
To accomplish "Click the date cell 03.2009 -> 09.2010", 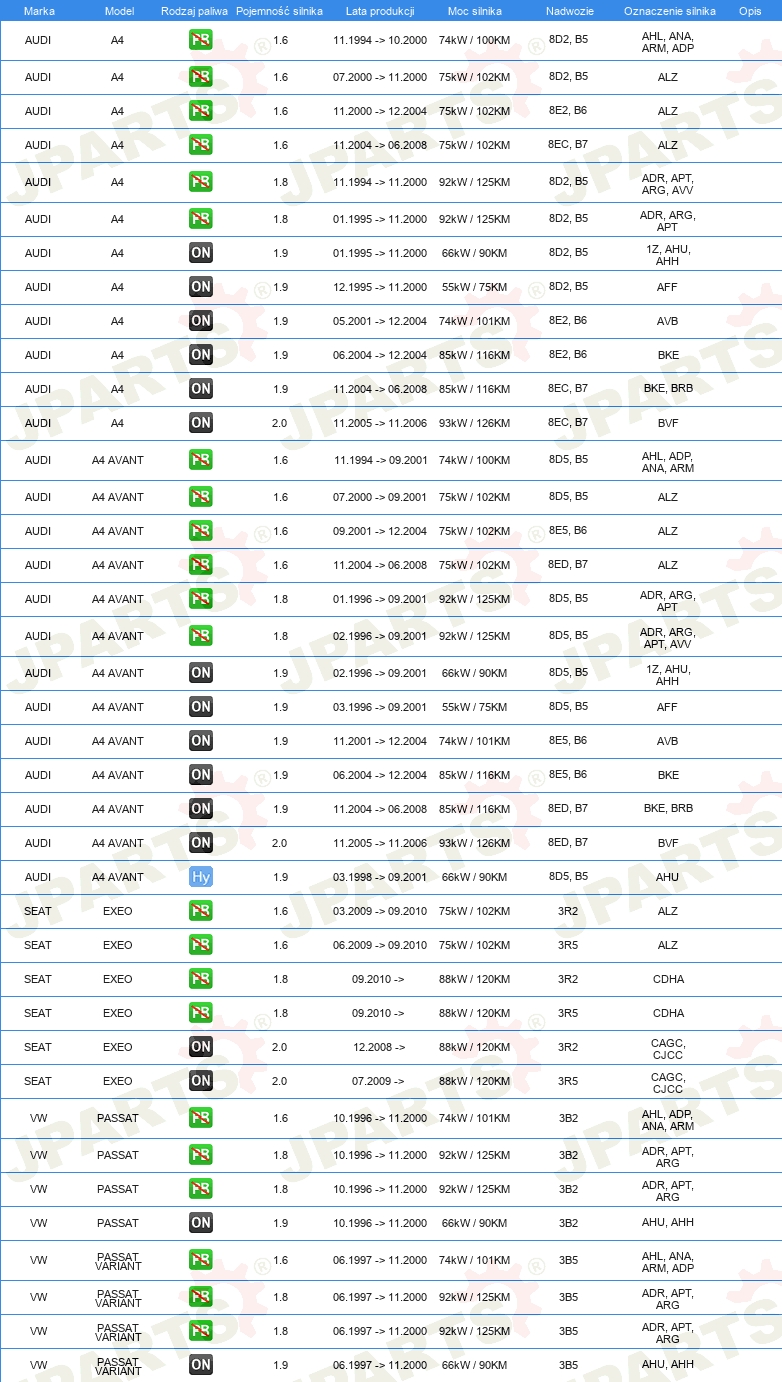I will pos(380,911).
